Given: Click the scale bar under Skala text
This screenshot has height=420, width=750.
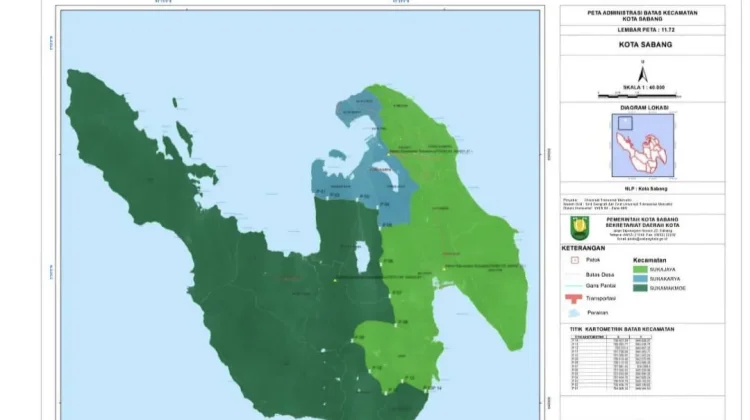Looking at the screenshot, I should point(640,96).
